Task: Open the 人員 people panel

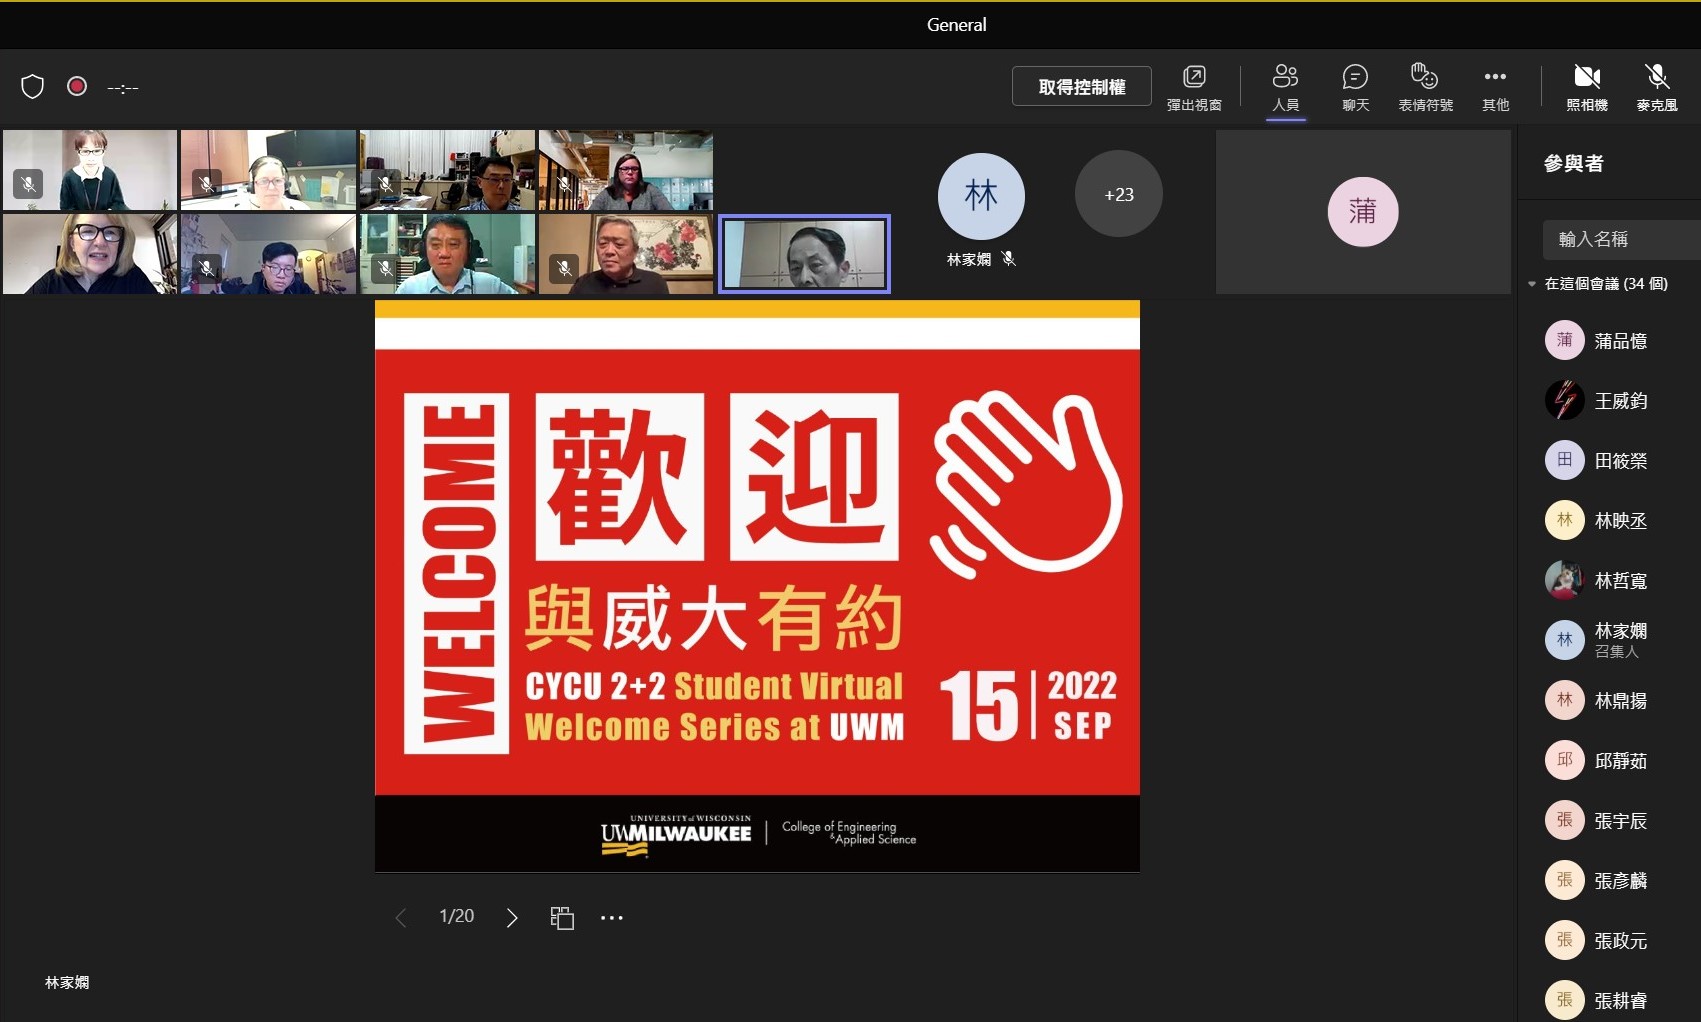Action: click(1285, 87)
